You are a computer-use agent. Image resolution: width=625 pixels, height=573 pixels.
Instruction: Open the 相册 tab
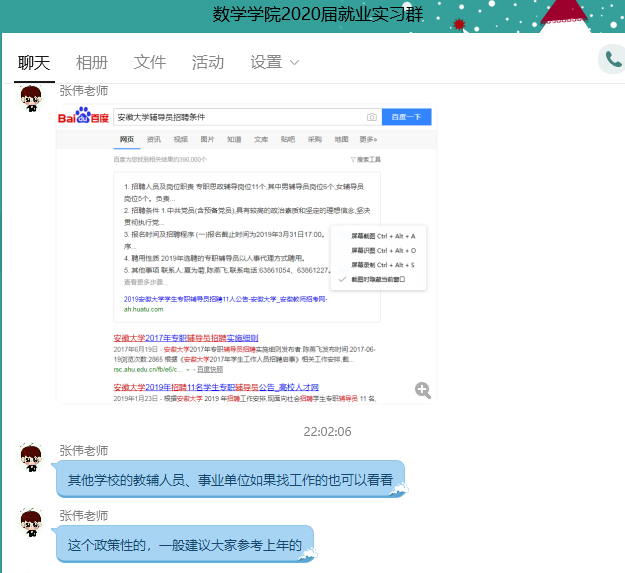click(92, 63)
